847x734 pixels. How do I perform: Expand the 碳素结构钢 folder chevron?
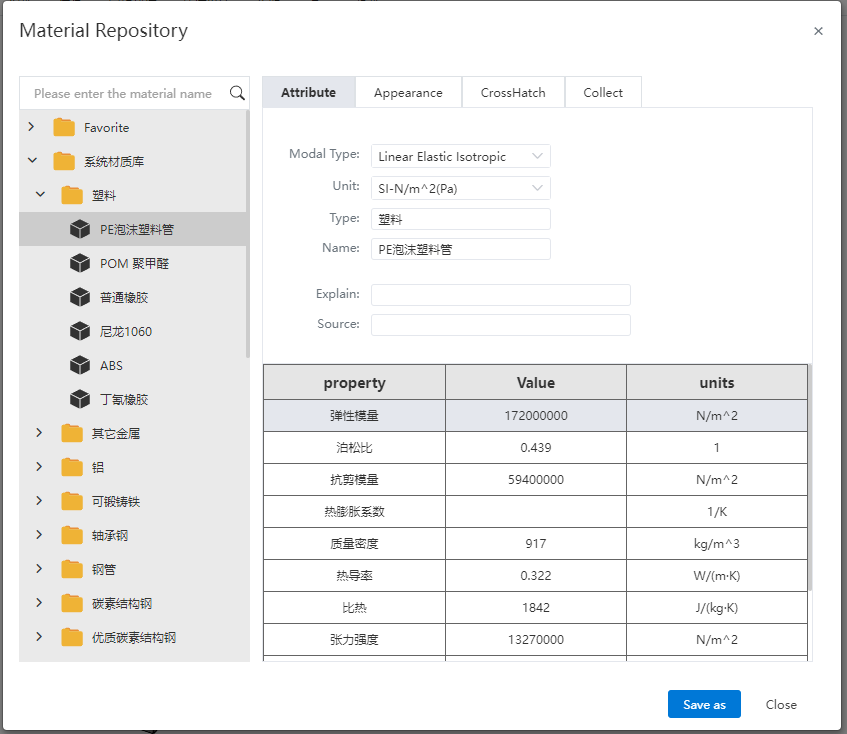(39, 603)
